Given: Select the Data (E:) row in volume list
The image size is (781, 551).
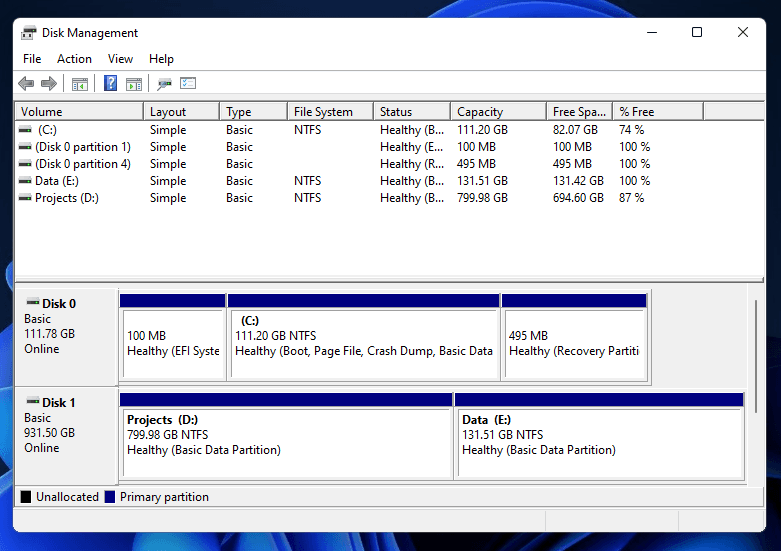Looking at the screenshot, I should [56, 181].
